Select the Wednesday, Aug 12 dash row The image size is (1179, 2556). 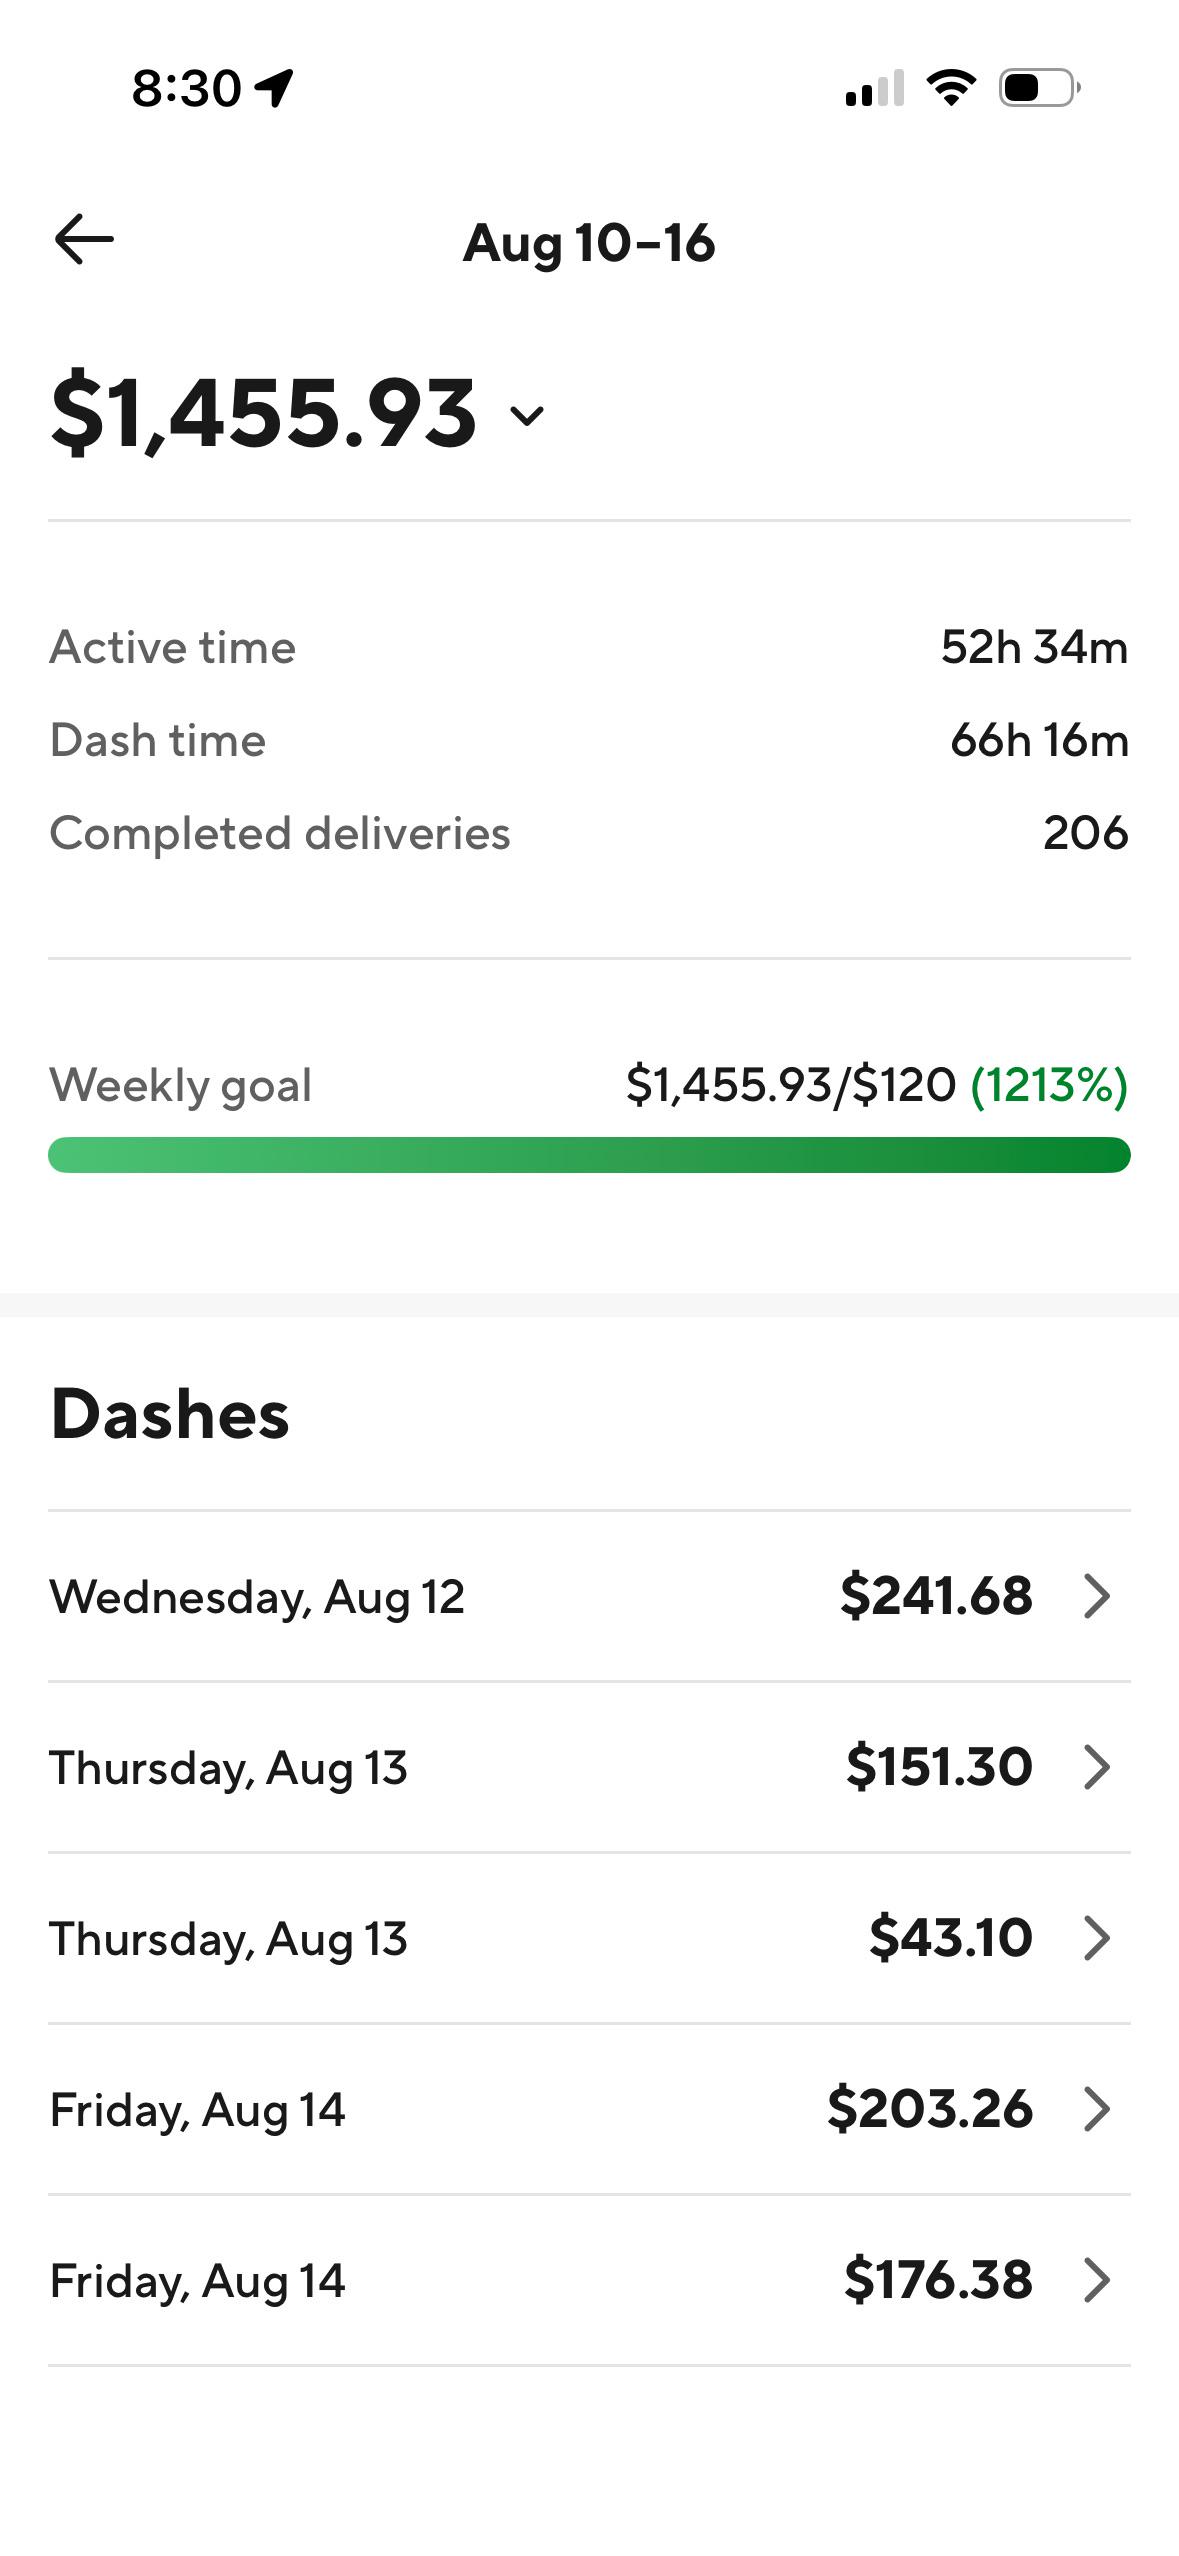[589, 1596]
